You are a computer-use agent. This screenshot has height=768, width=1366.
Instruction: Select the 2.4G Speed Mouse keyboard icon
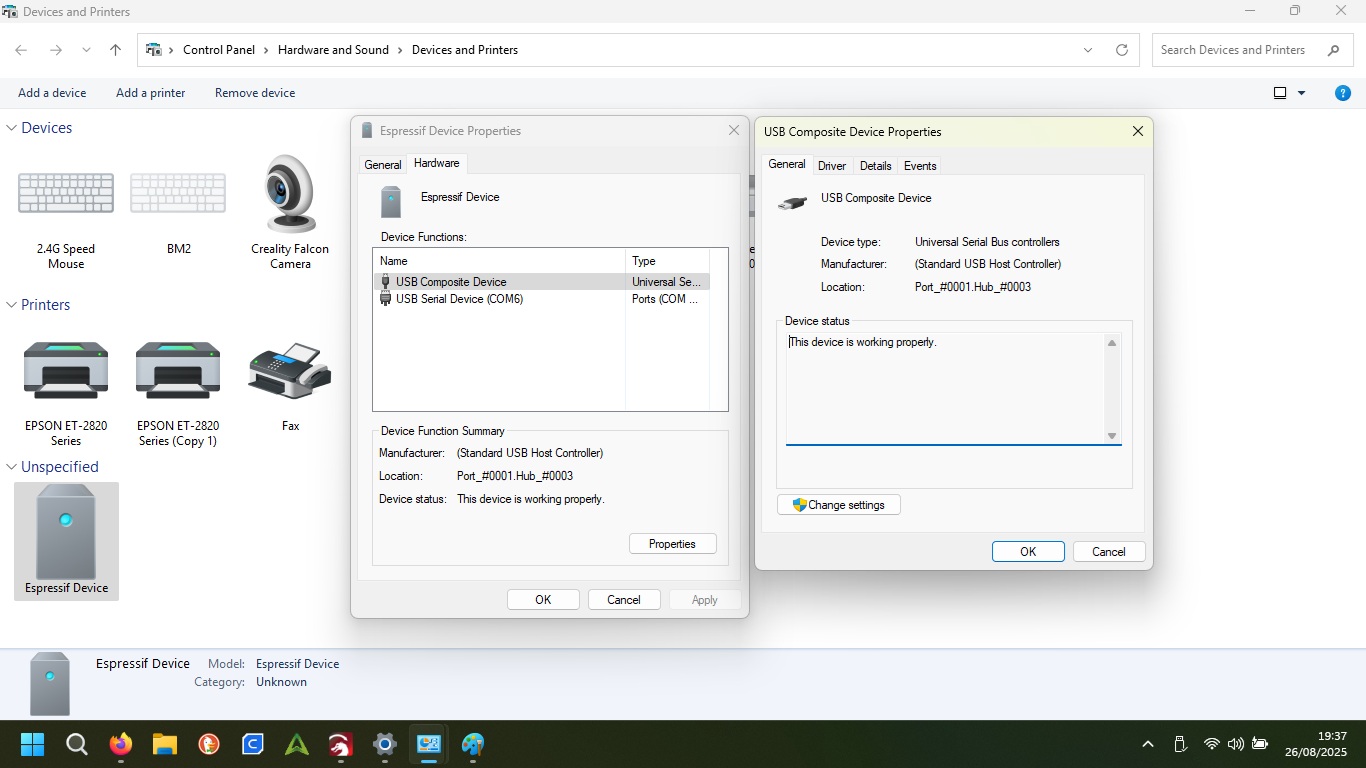click(66, 193)
